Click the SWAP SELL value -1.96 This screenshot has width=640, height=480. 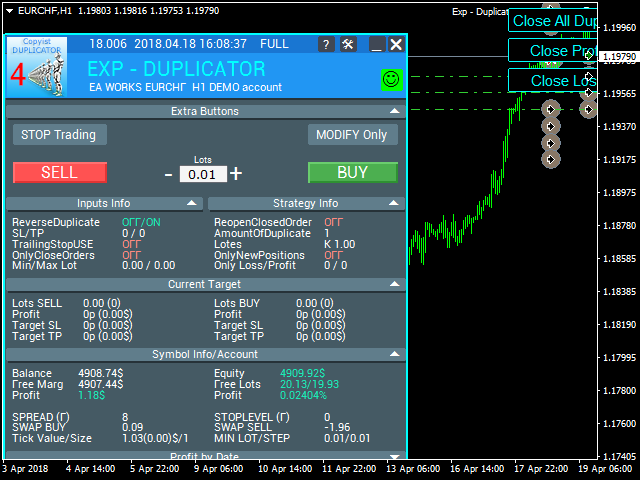pos(337,427)
